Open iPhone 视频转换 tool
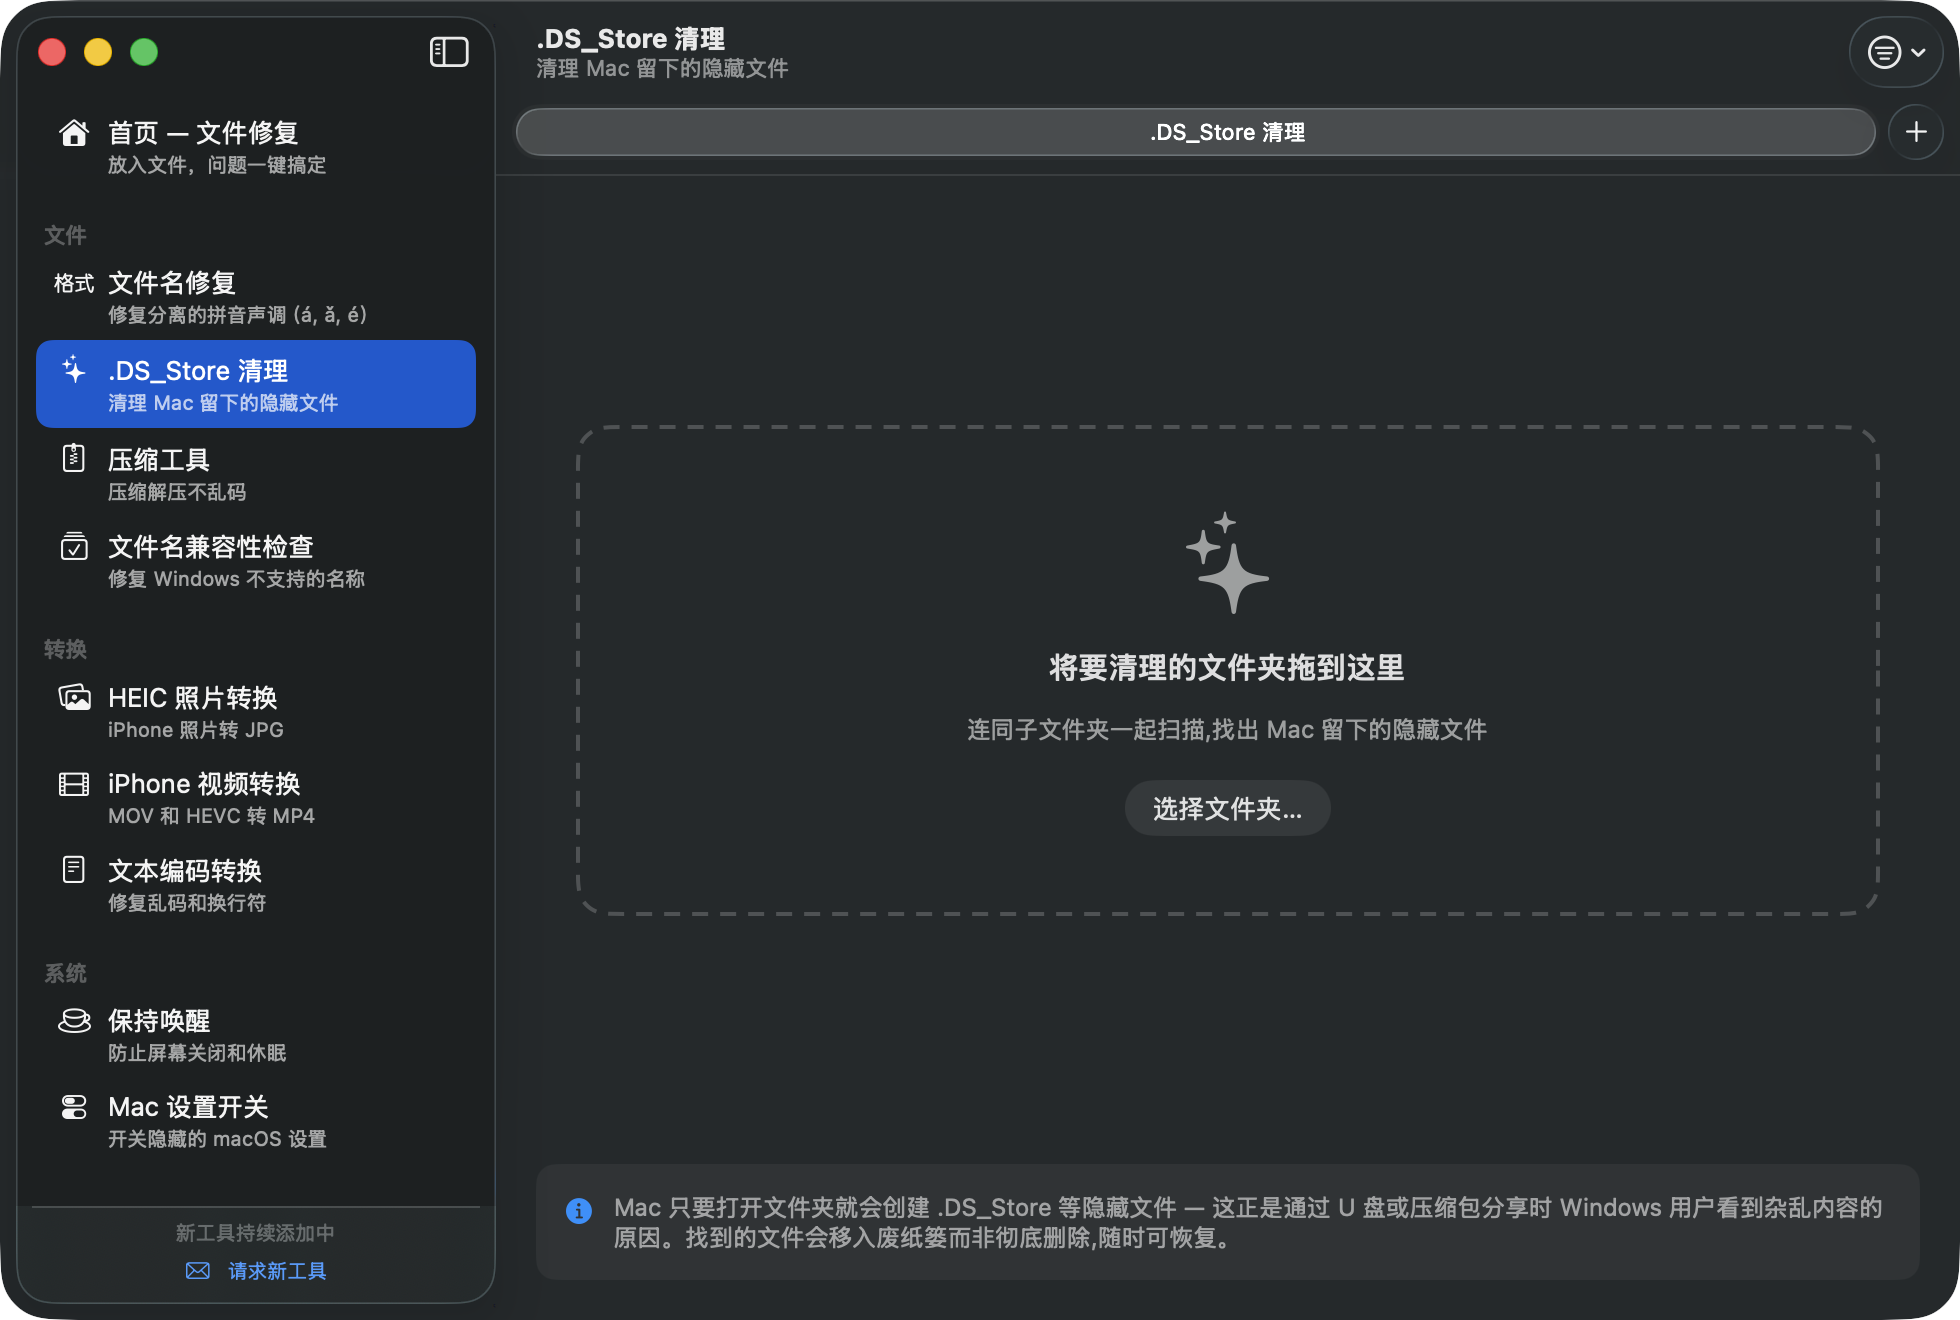This screenshot has width=1960, height=1320. click(x=256, y=798)
